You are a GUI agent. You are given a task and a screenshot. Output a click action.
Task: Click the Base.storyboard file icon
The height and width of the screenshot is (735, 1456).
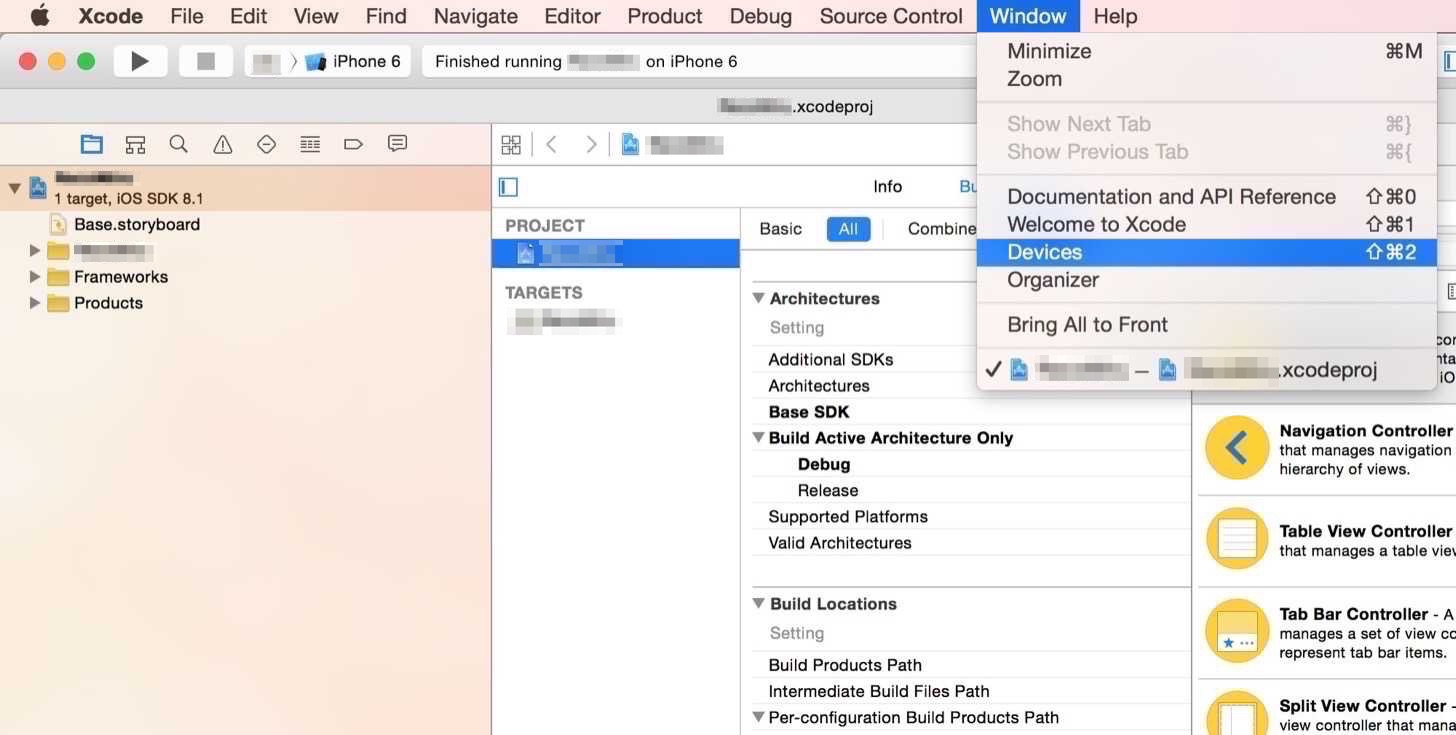click(x=58, y=225)
